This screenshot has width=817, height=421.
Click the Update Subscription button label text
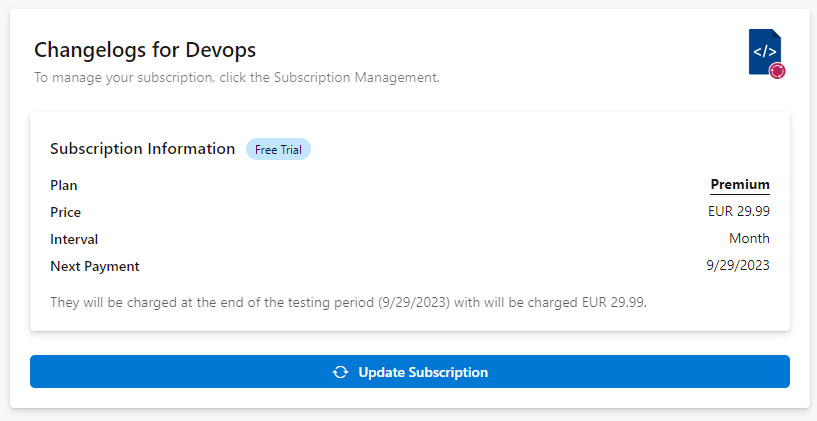(423, 372)
